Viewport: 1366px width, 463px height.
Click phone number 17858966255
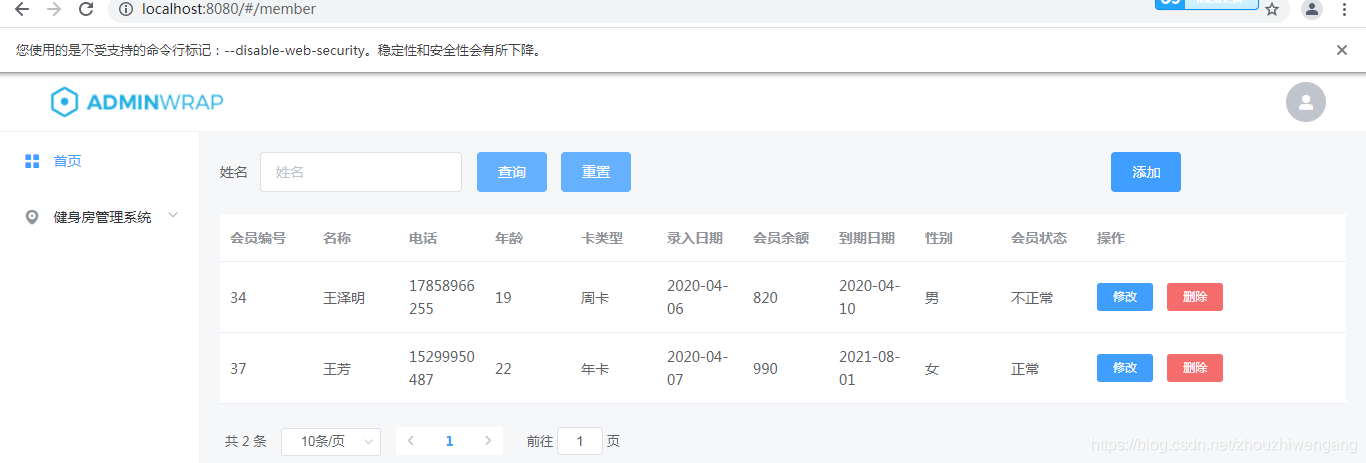tap(442, 297)
